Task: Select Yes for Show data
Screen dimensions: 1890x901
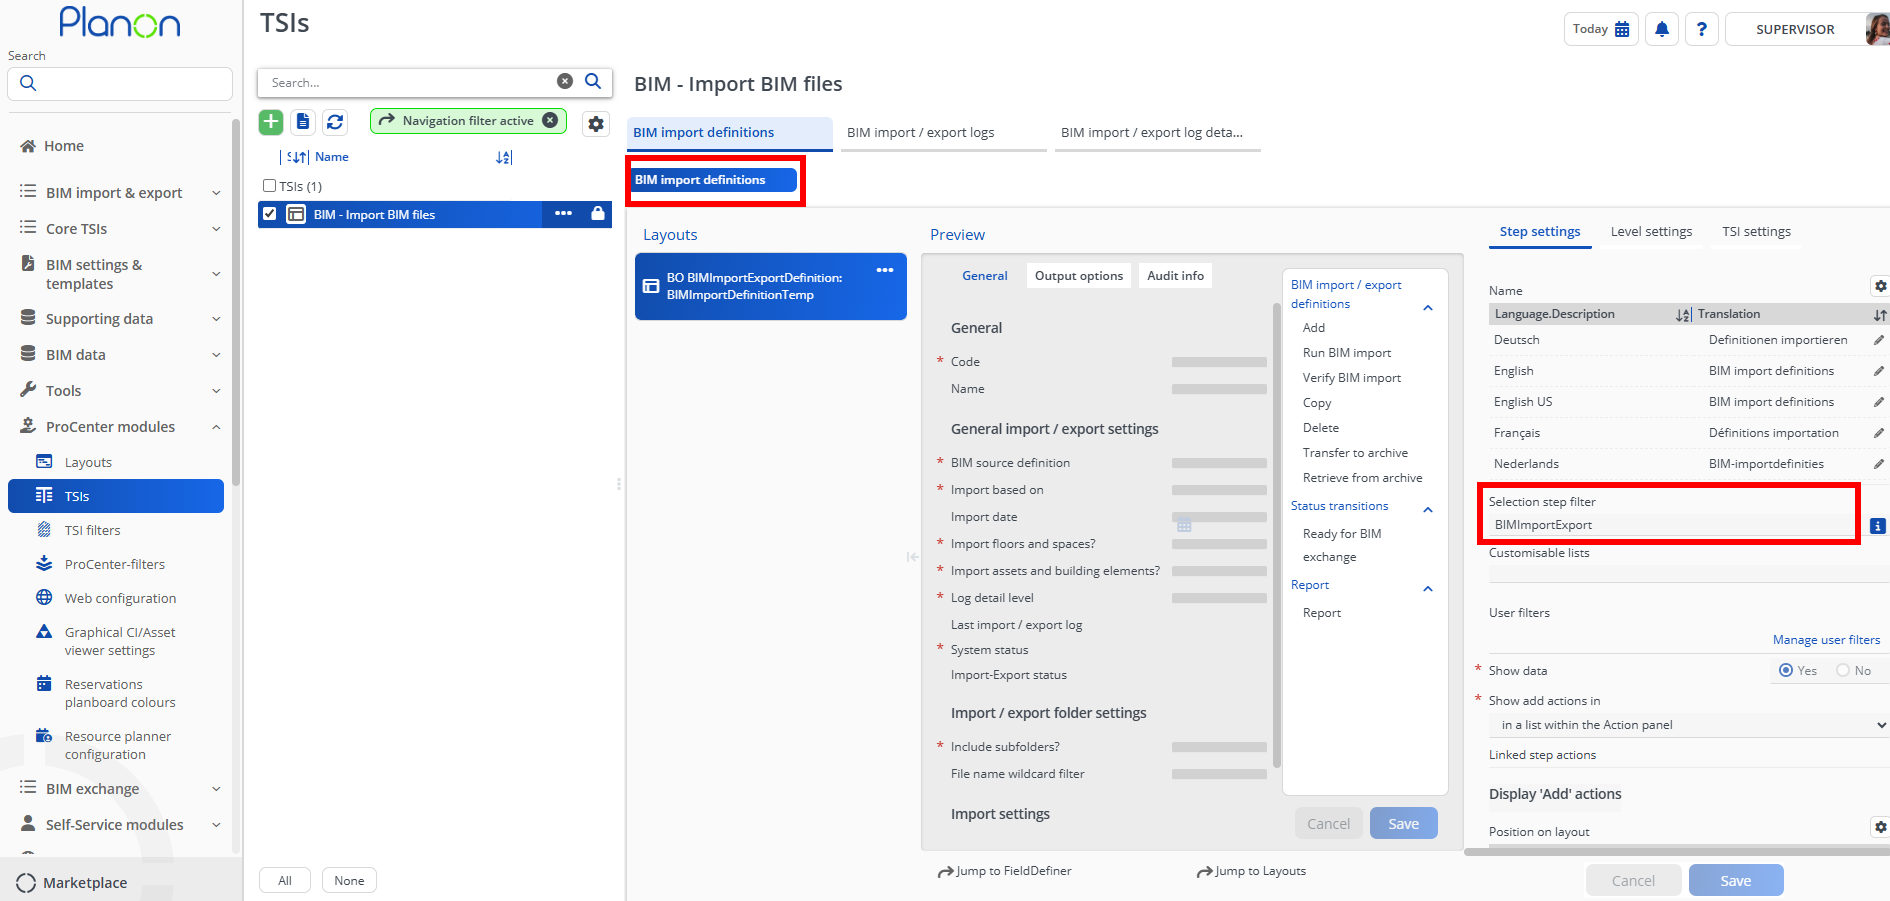Action: pos(1786,670)
